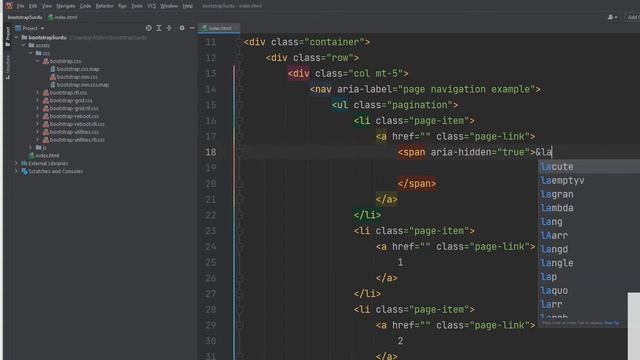Click the fold marker on line 12
Viewport: 640px width, 360px height.
point(240,58)
